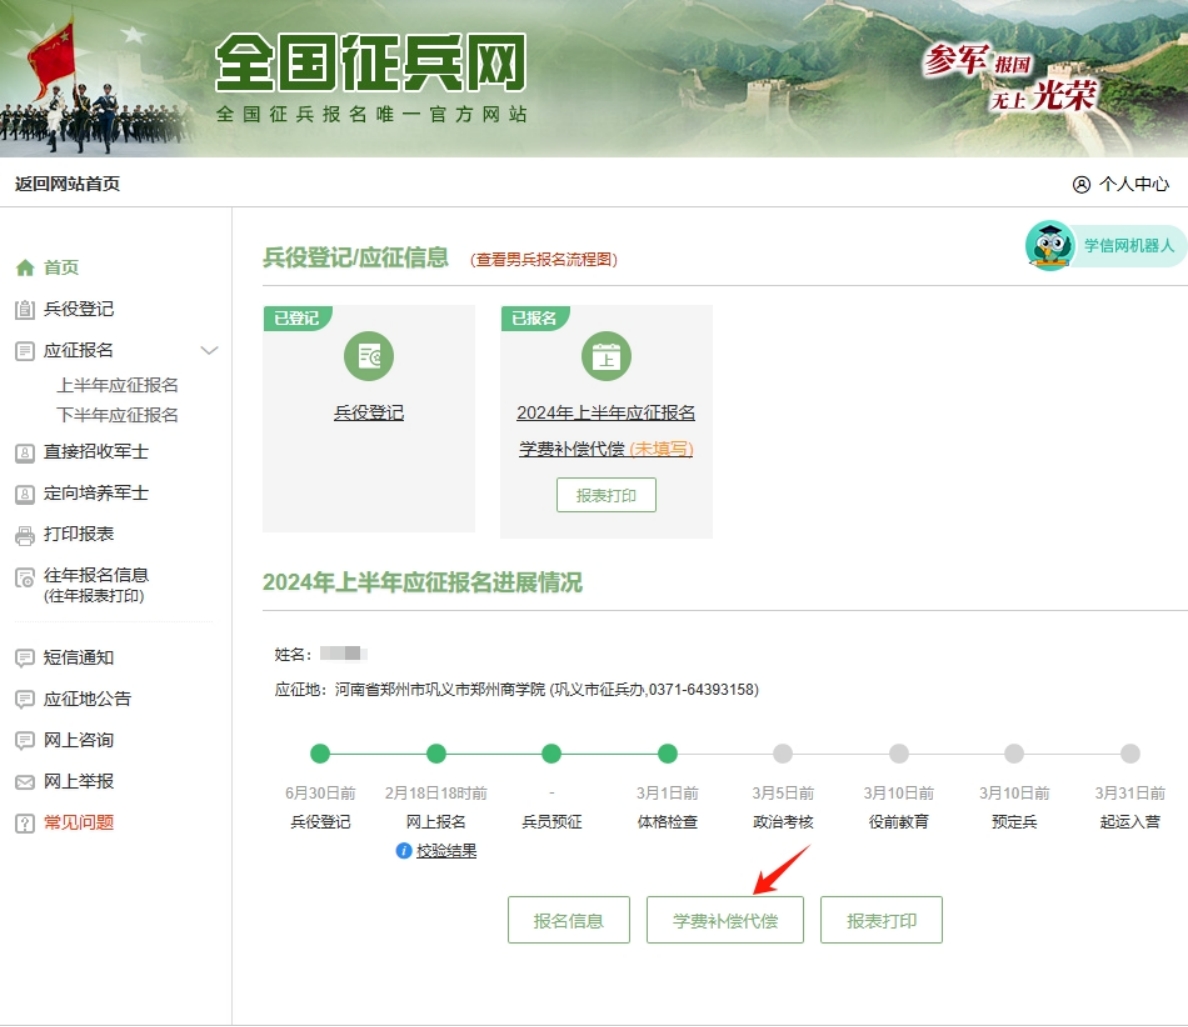
Task: Click the green 兵役登记 card icon
Action: (x=368, y=355)
